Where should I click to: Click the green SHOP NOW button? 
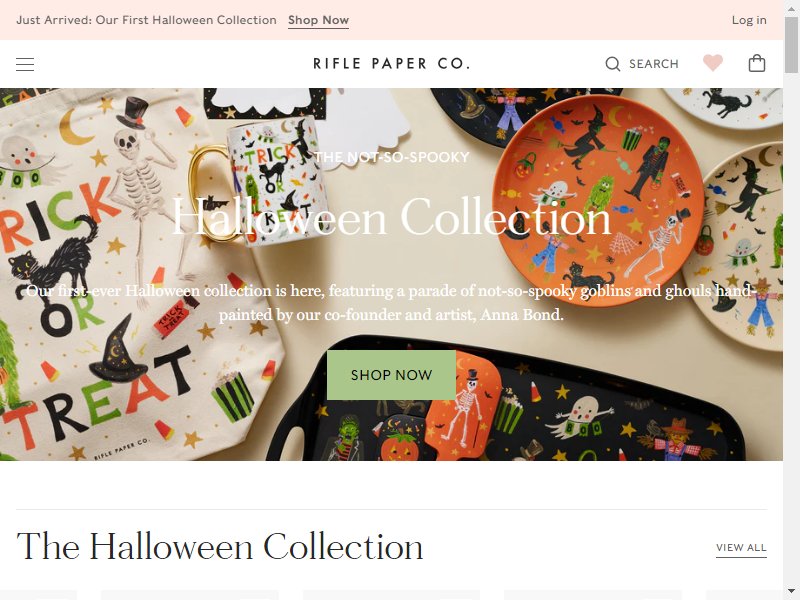391,375
